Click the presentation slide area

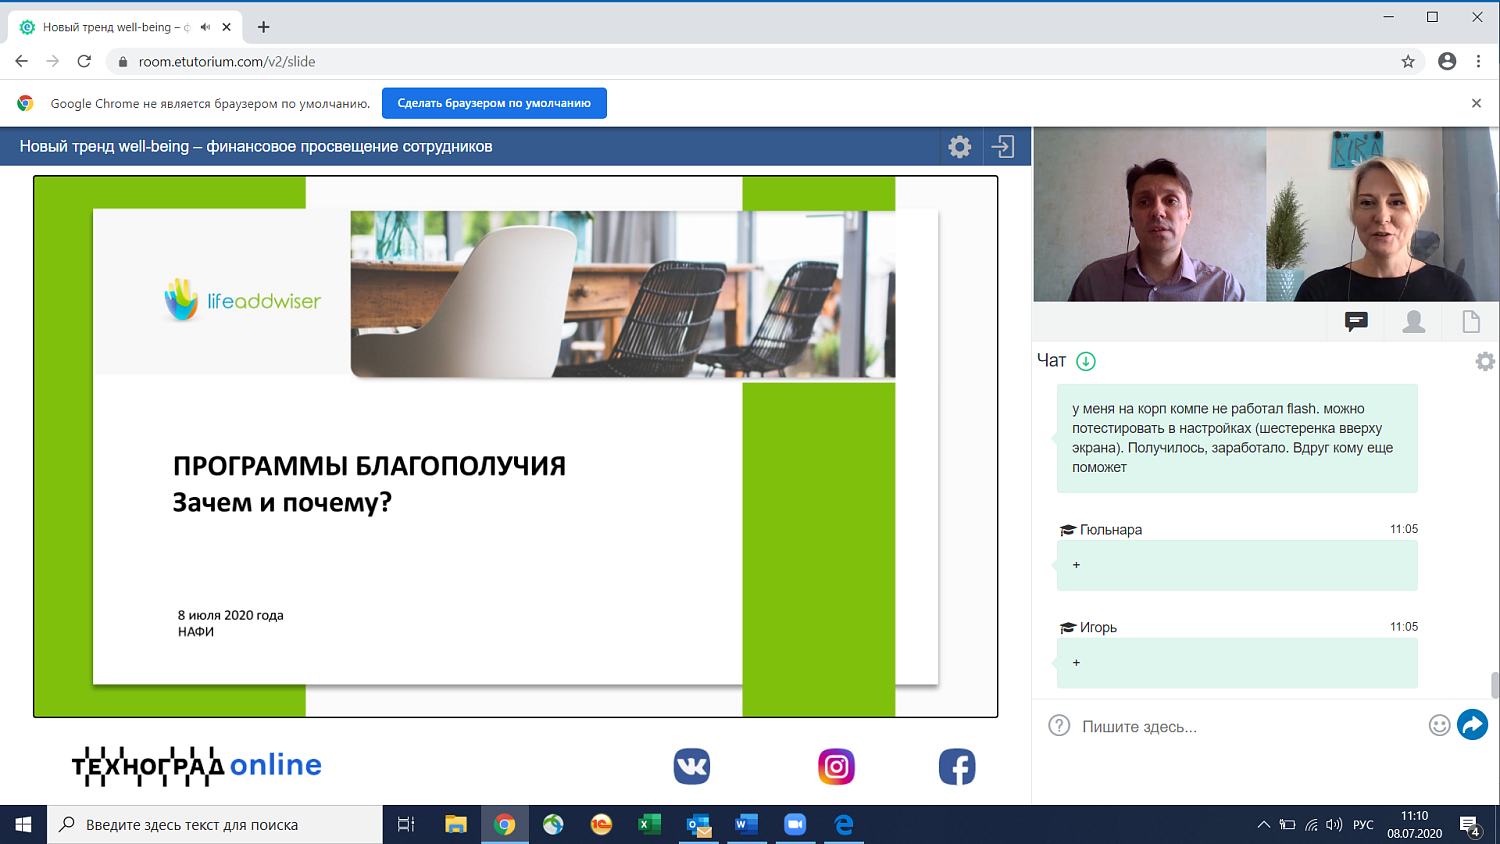click(x=516, y=446)
